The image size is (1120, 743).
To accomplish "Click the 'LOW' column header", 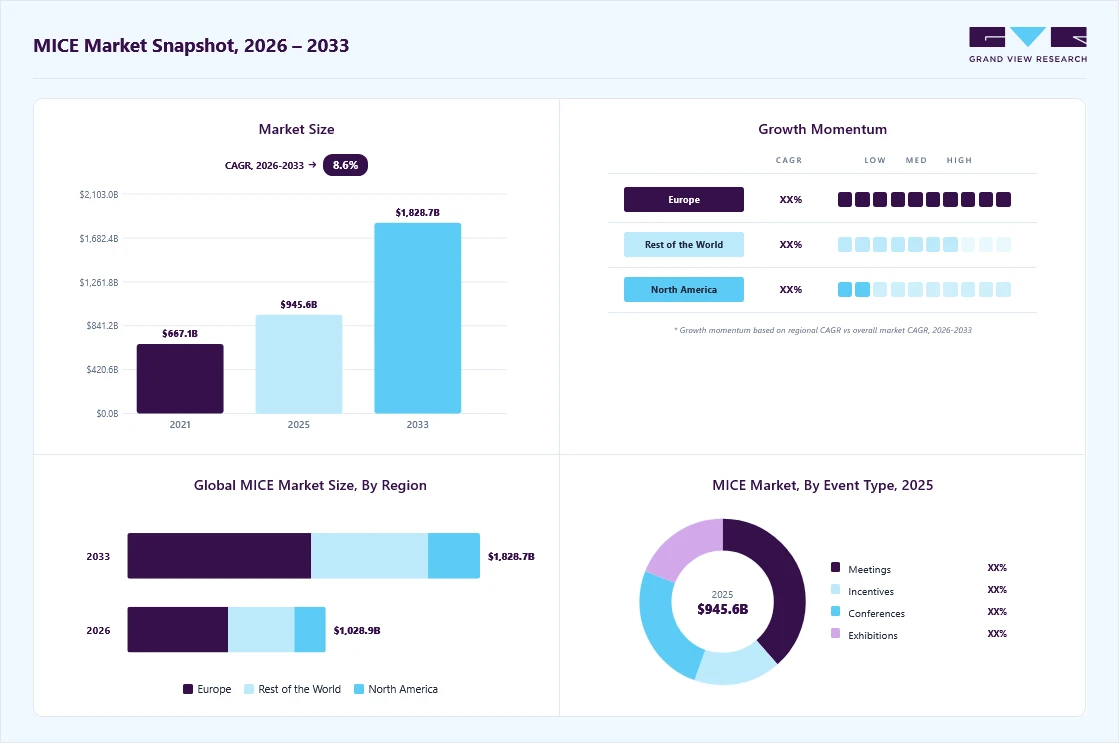I will point(875,160).
